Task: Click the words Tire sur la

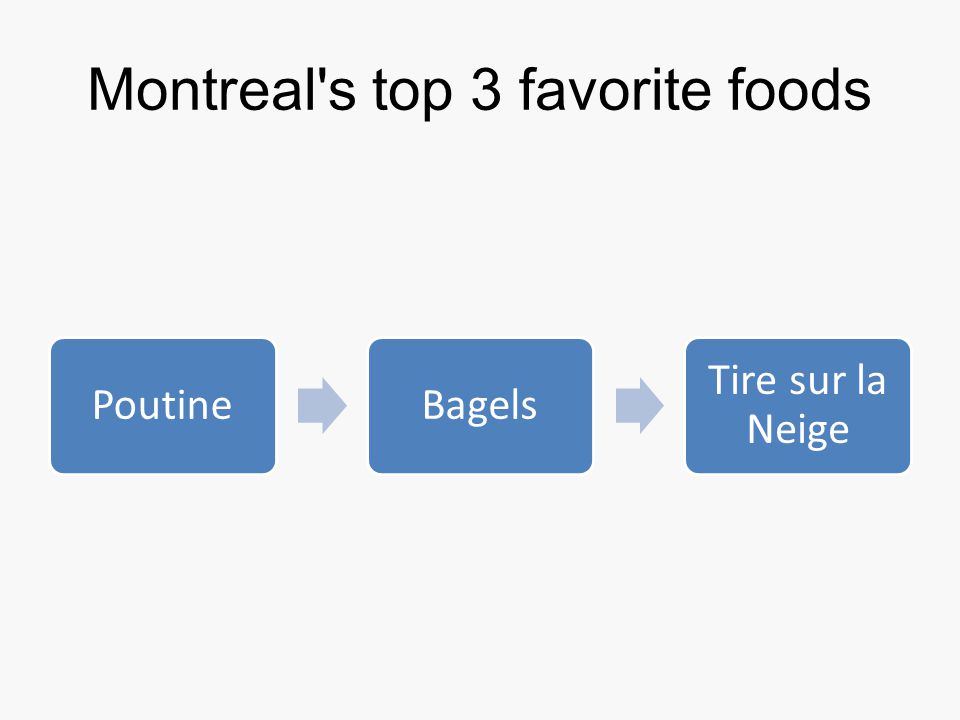Action: coord(797,380)
